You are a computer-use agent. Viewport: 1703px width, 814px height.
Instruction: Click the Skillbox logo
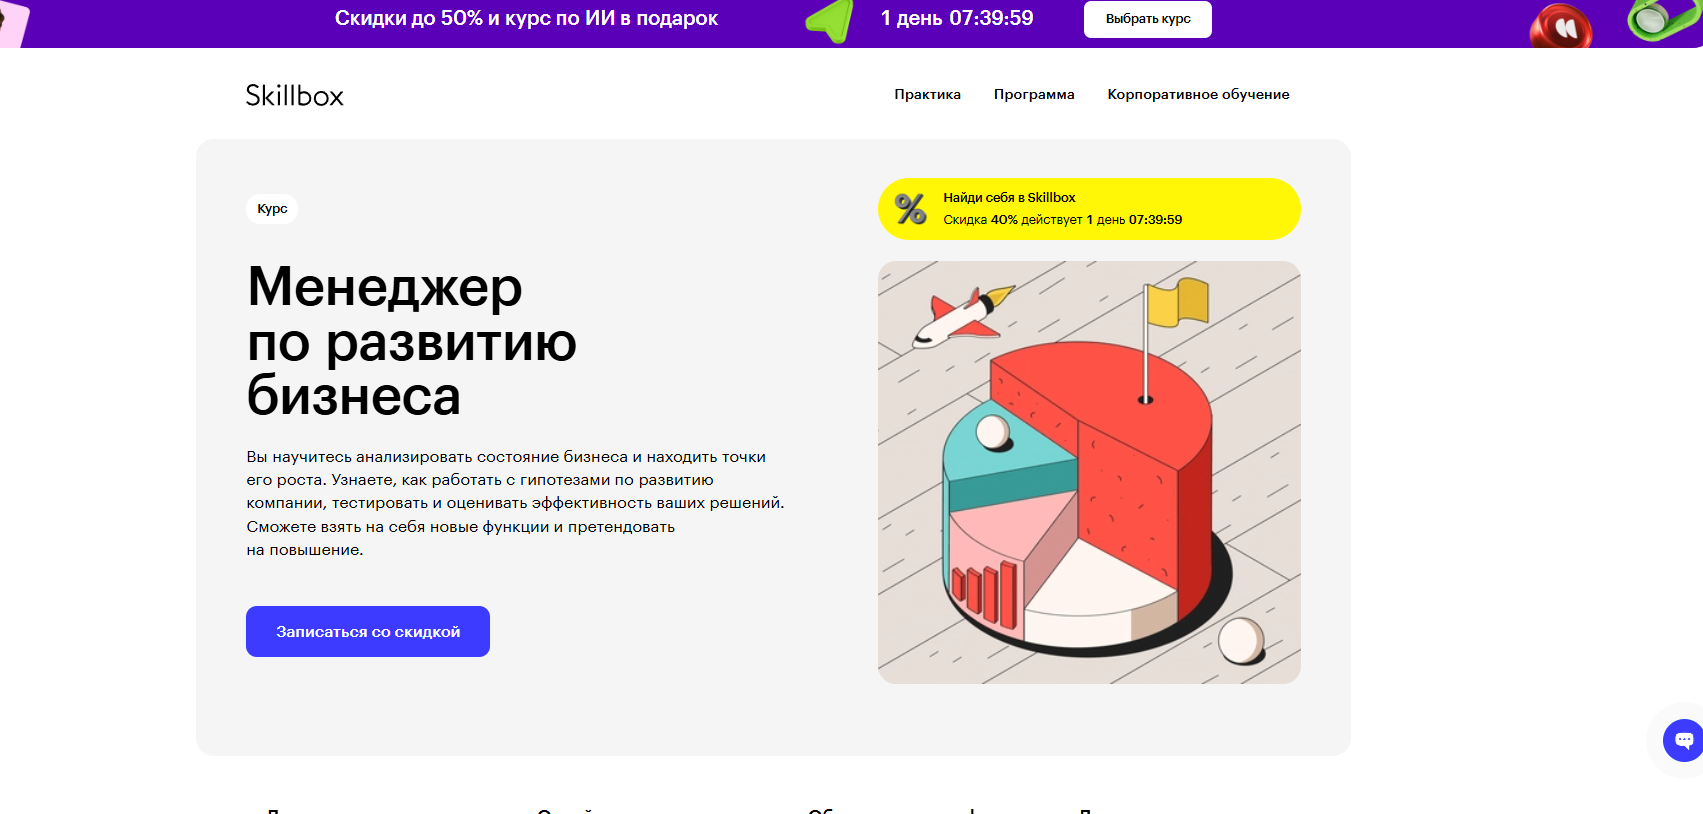pyautogui.click(x=294, y=95)
